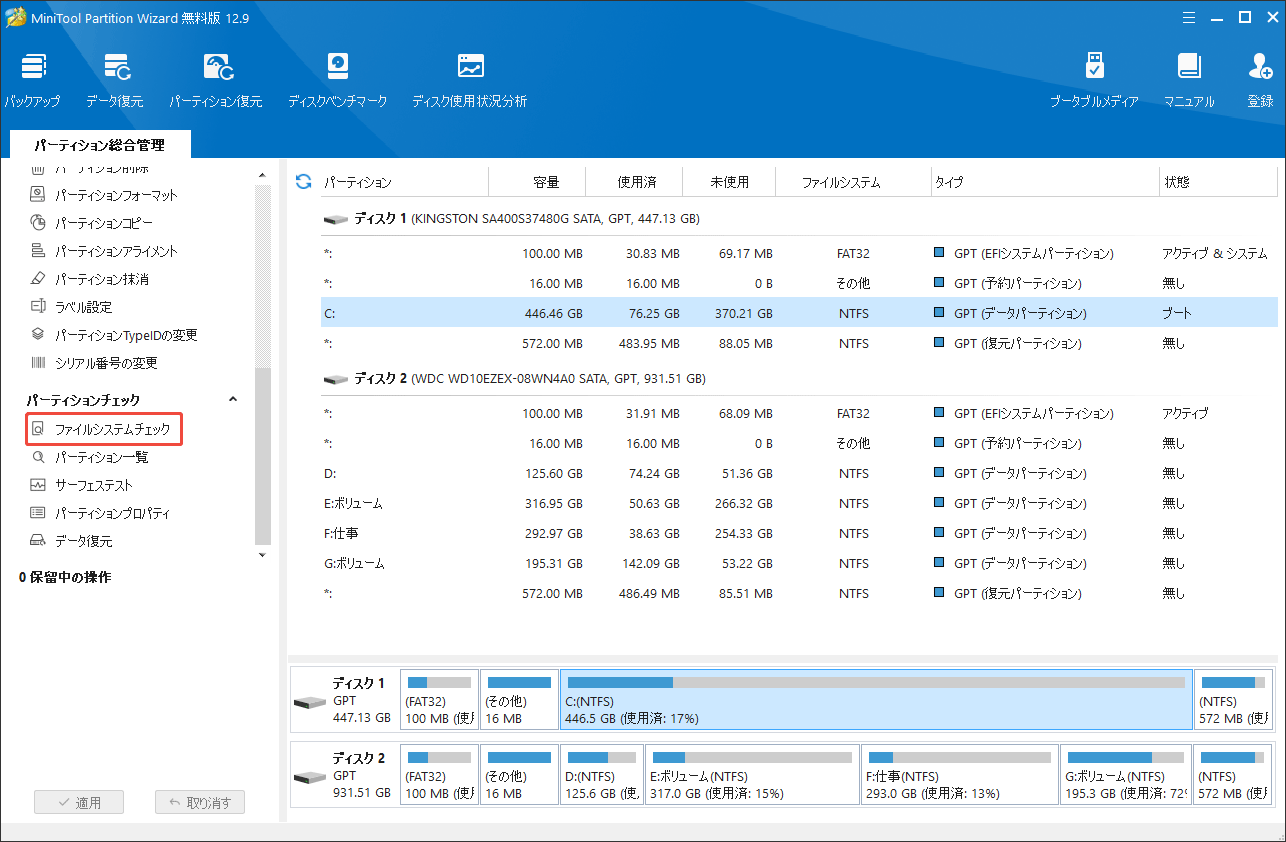Select Disk 1 (FAT32) 100 MB block
The height and width of the screenshot is (842, 1286).
point(439,700)
